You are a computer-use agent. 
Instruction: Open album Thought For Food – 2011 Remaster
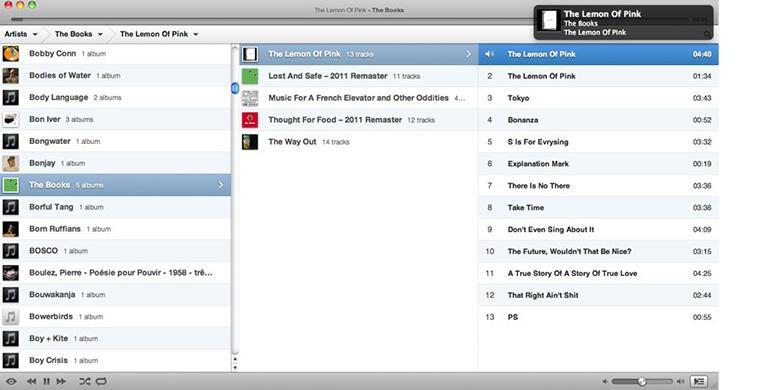click(x=359, y=120)
